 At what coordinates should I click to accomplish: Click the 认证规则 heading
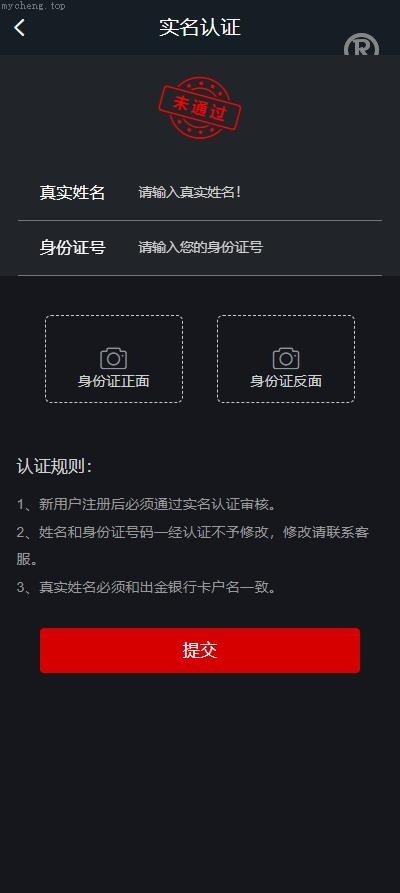[54, 467]
